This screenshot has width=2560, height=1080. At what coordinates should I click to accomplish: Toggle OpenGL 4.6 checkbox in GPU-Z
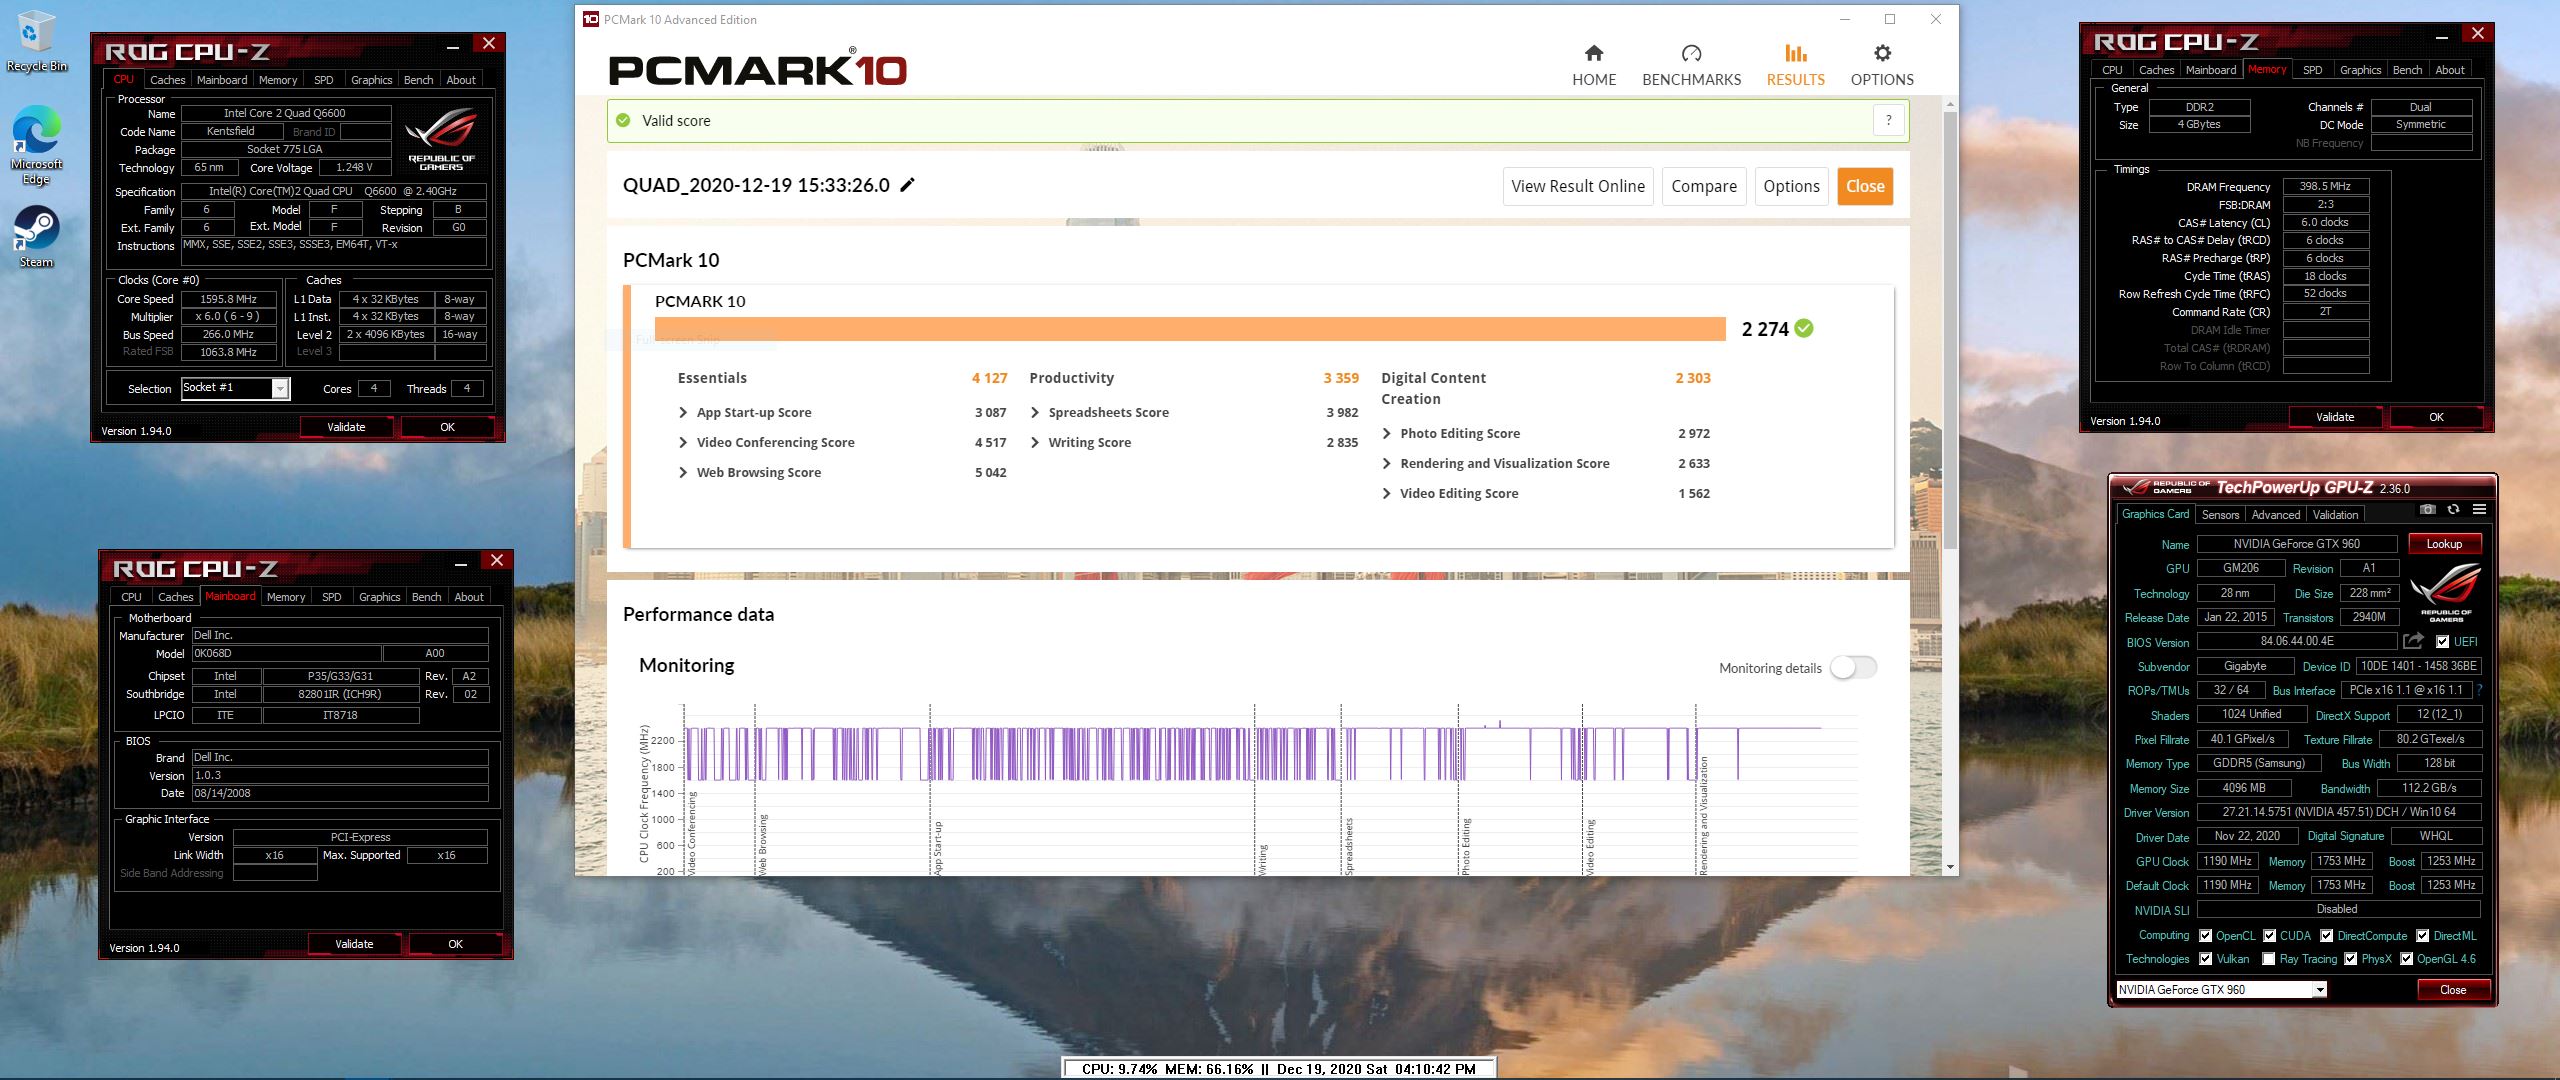2406,959
